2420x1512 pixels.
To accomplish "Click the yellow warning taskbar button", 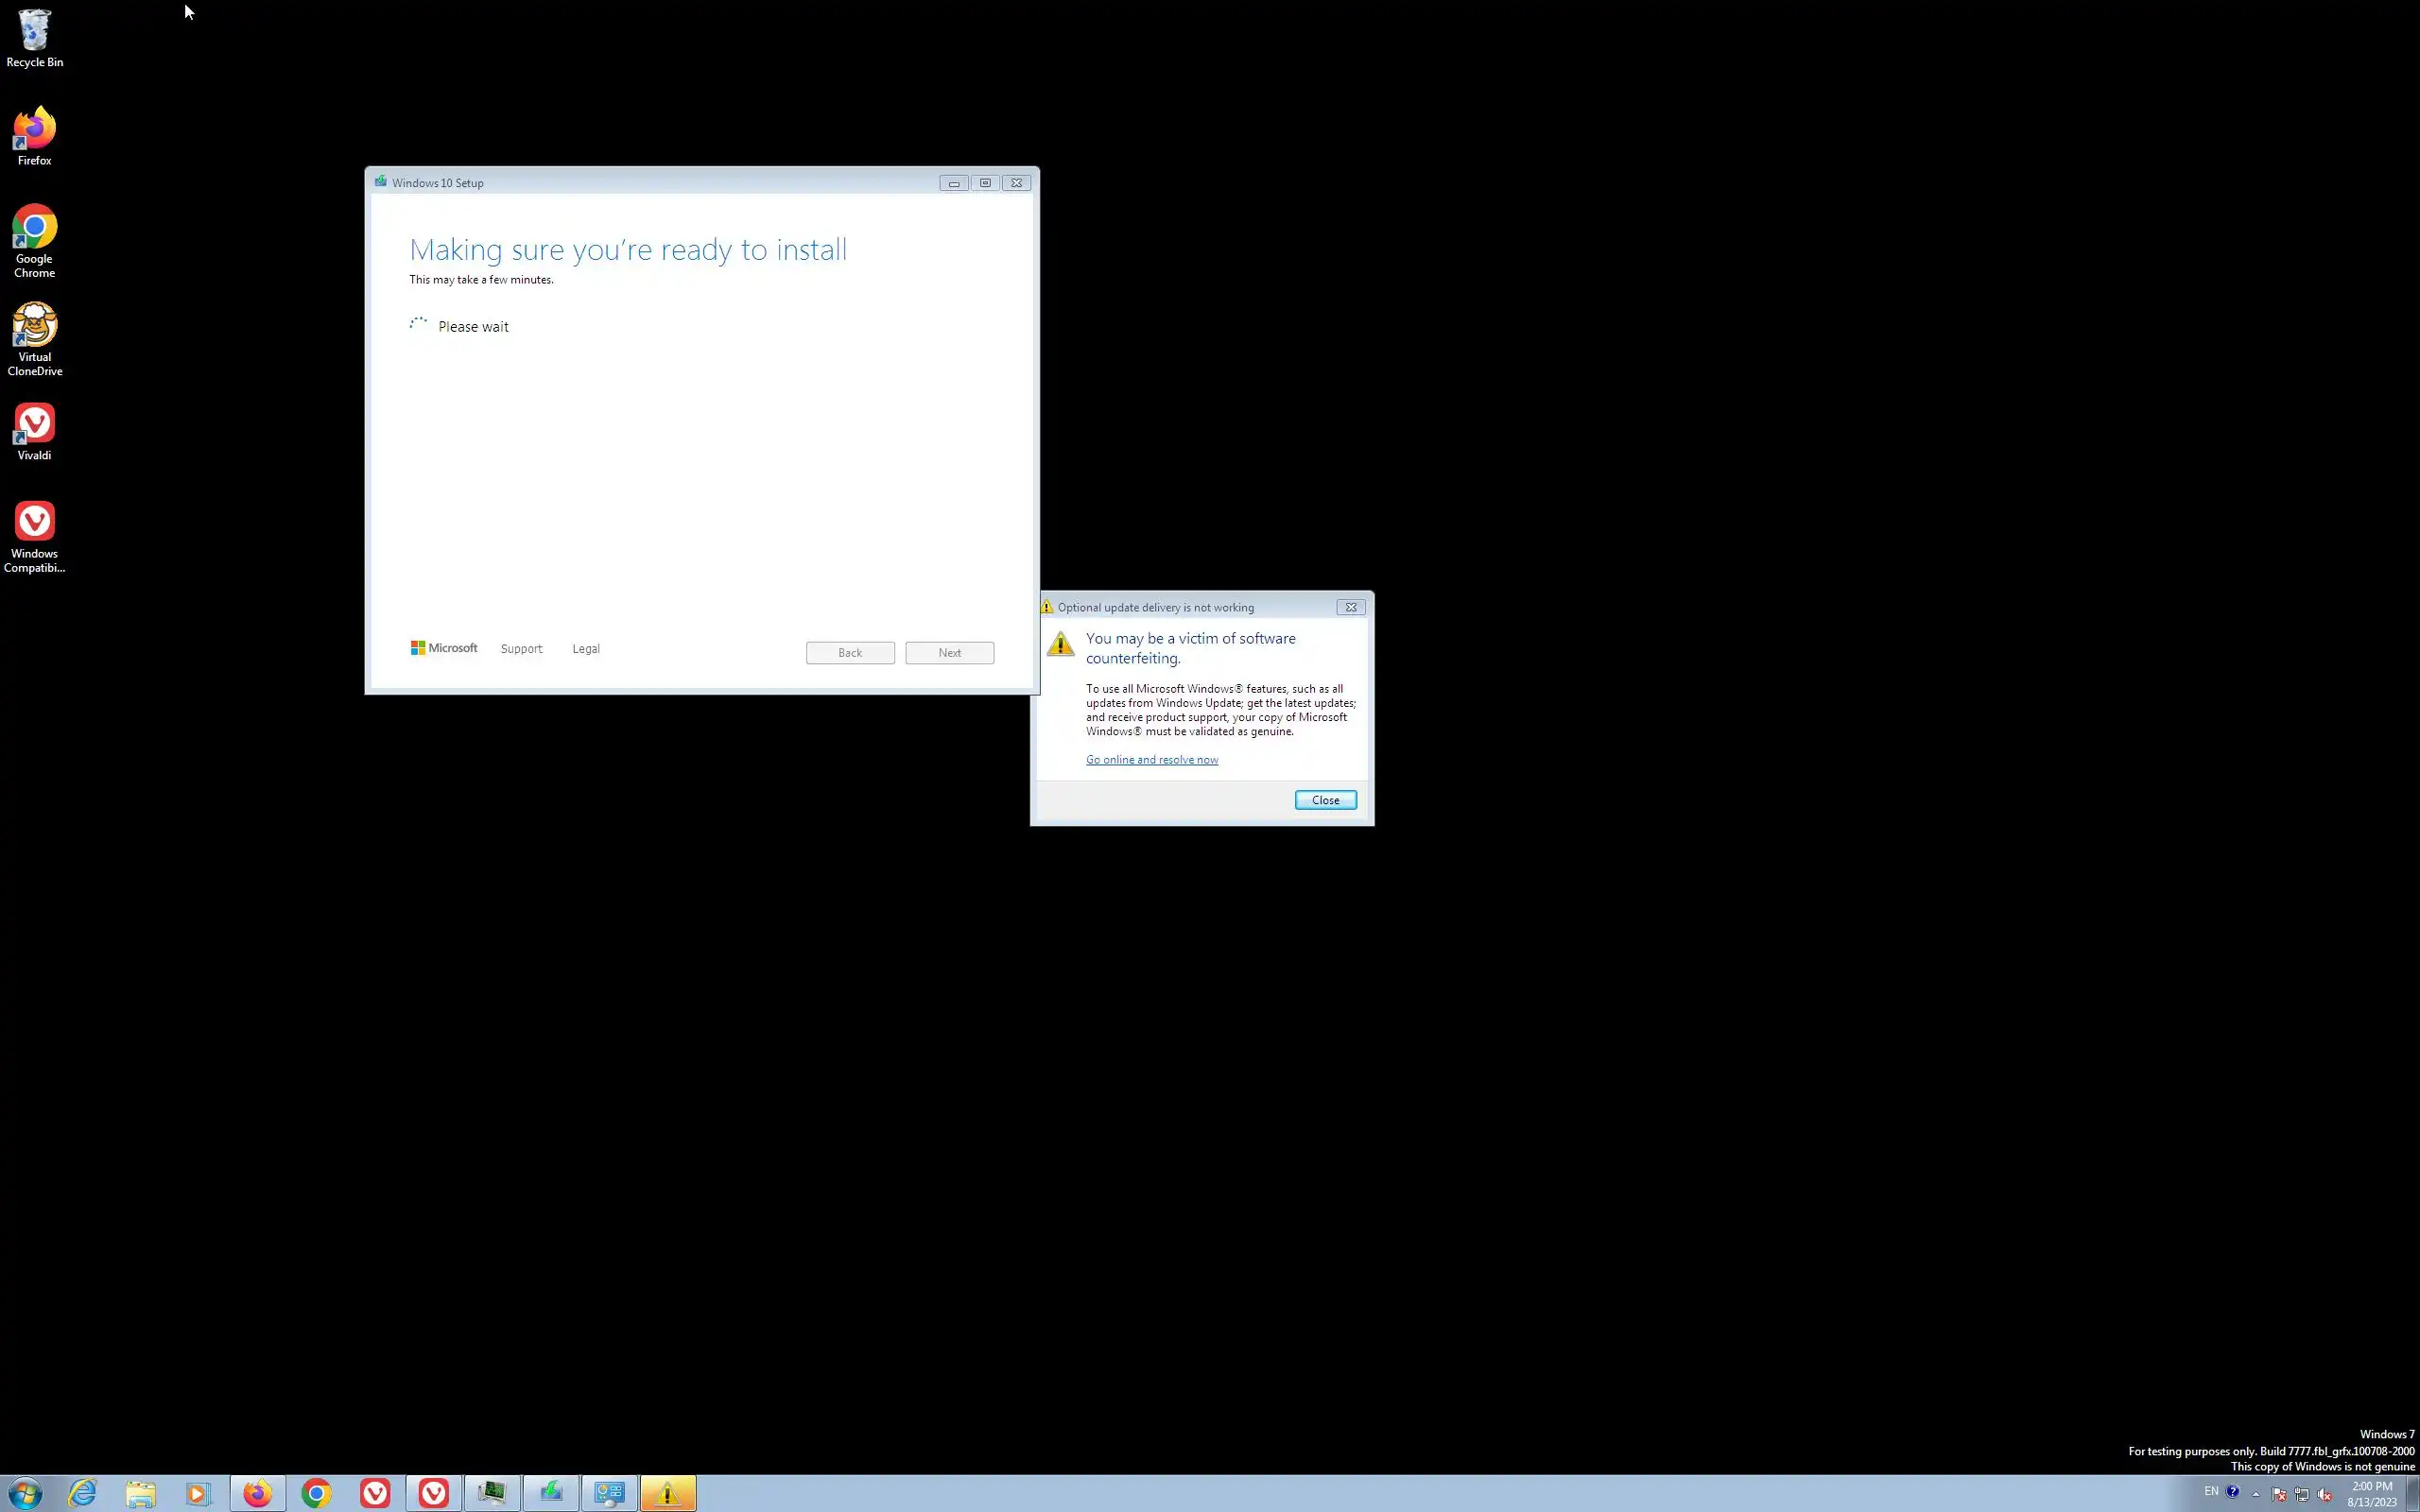I will click(667, 1493).
